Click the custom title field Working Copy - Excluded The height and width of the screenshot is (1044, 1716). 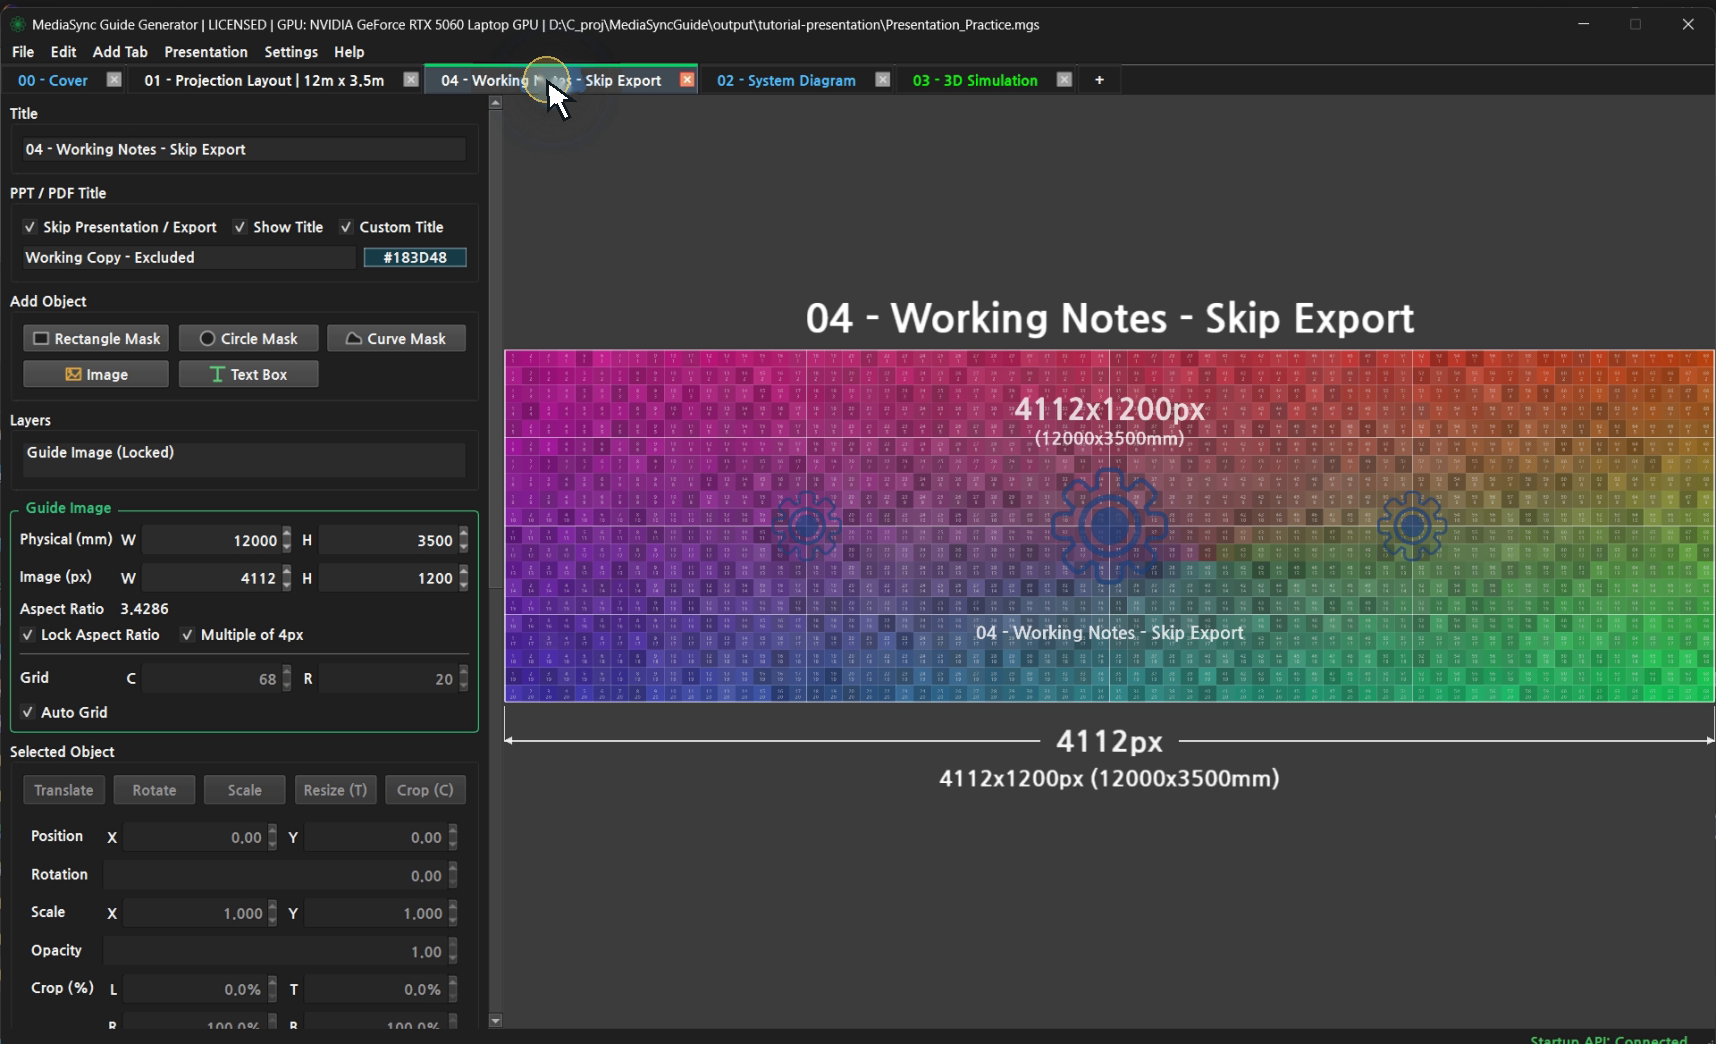[x=189, y=257]
